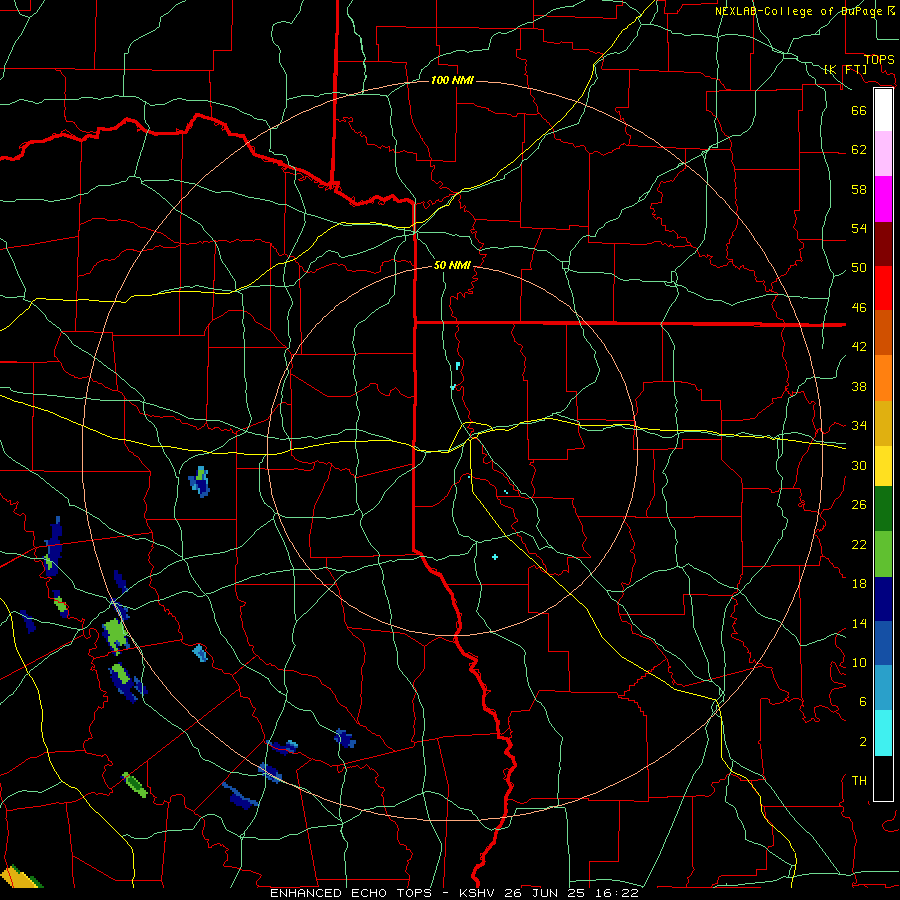Click the '54' scale value
This screenshot has width=900, height=900.
click(x=859, y=228)
